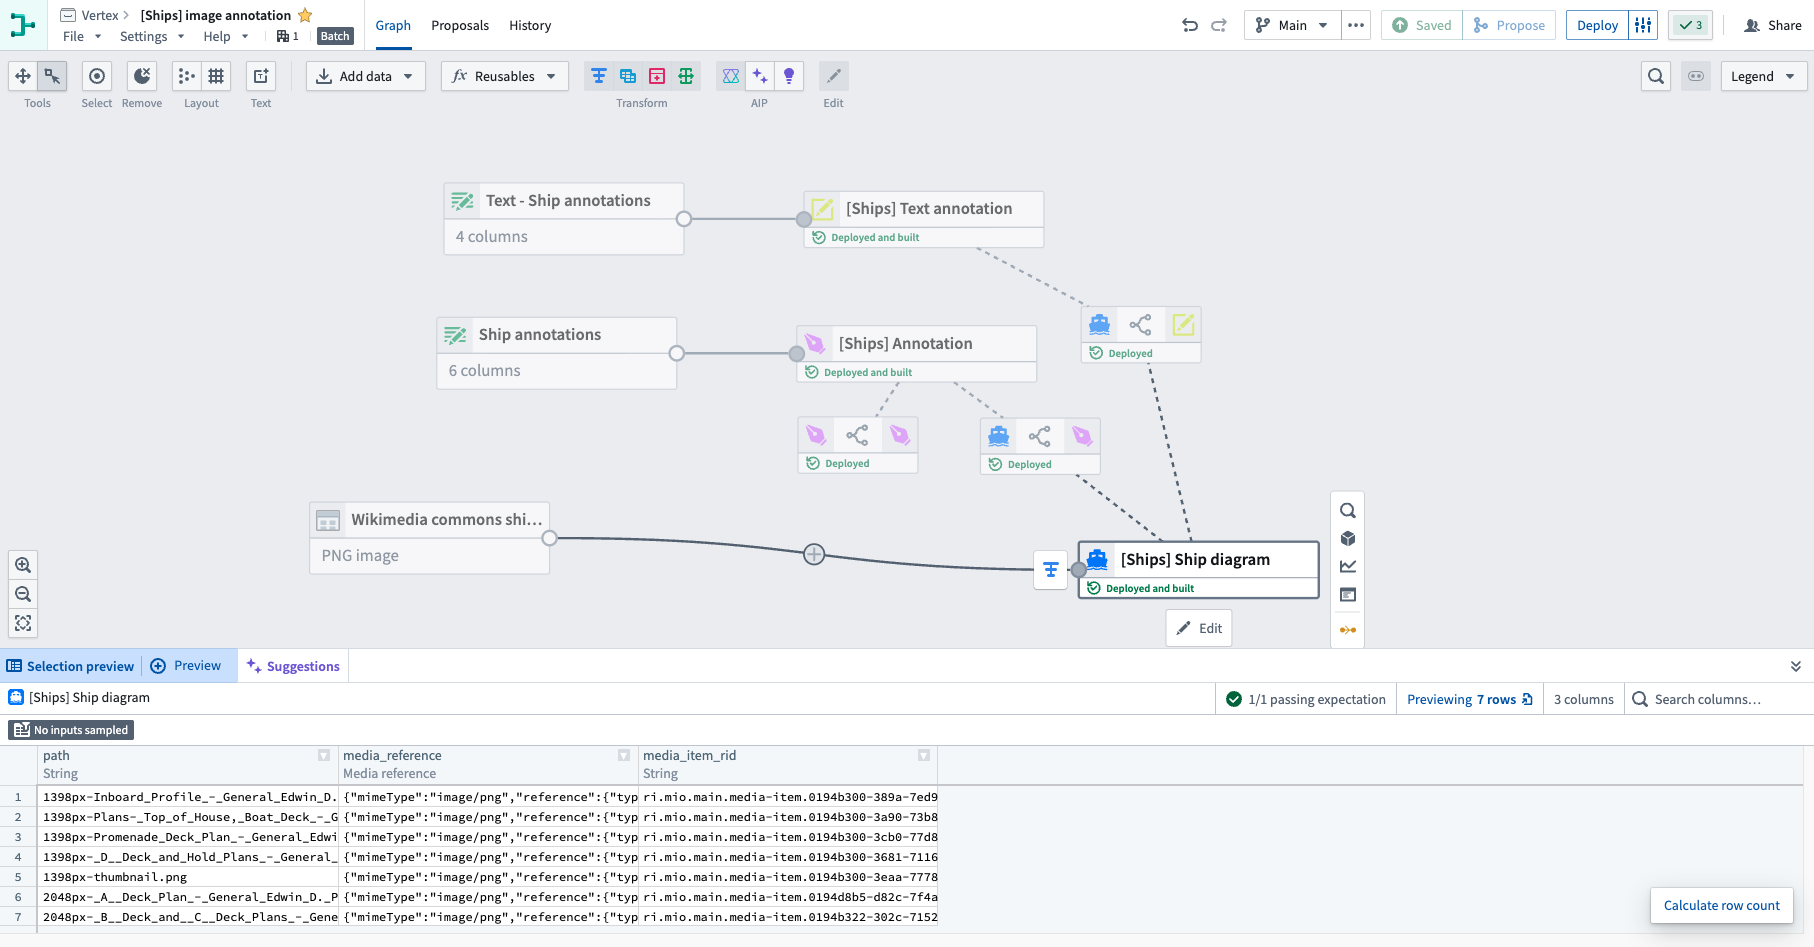1814x947 pixels.
Task: Fit graph to screen with bottom-left icon
Action: pyautogui.click(x=23, y=623)
